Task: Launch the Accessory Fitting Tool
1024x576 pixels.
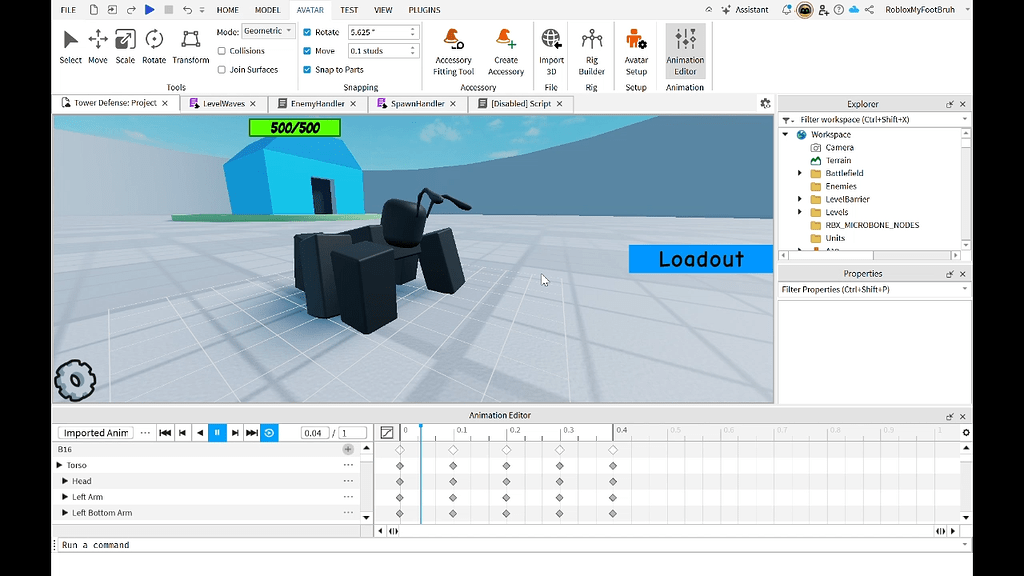Action: (x=453, y=48)
